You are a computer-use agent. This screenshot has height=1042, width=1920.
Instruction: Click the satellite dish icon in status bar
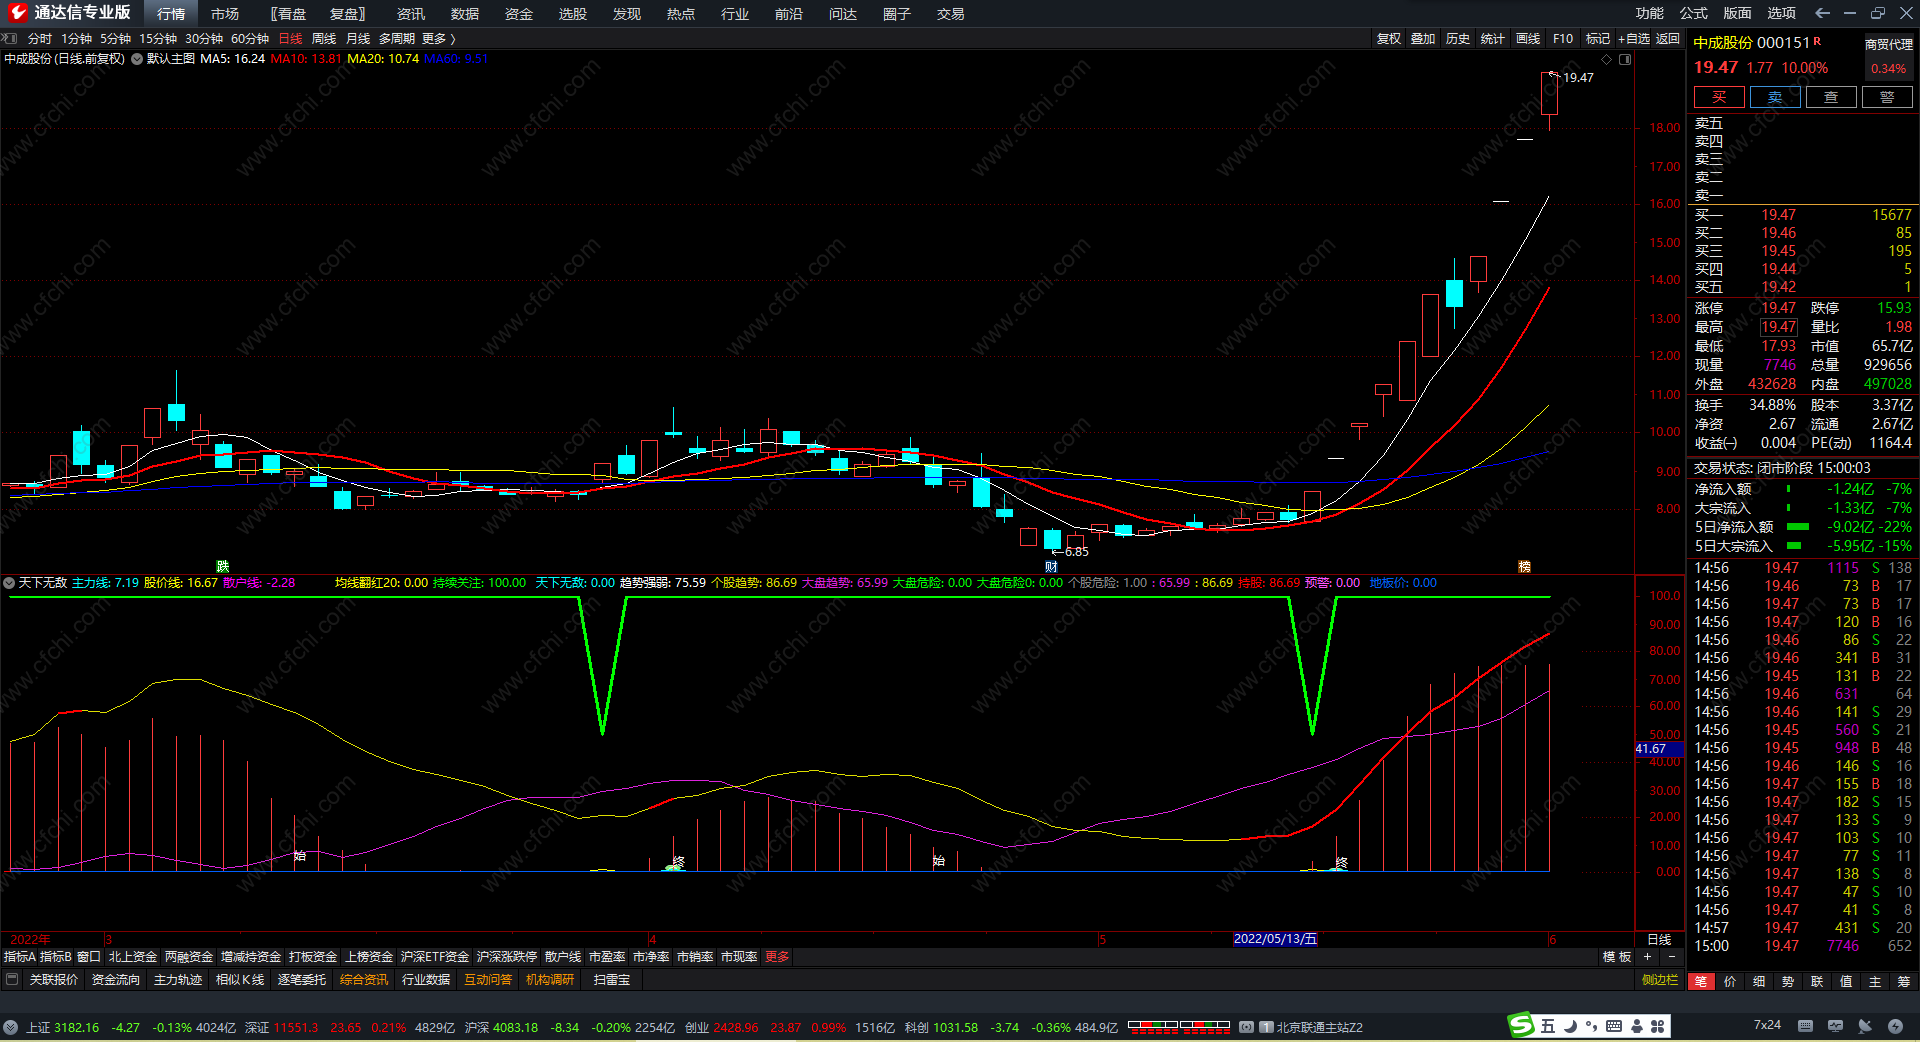(1865, 1026)
